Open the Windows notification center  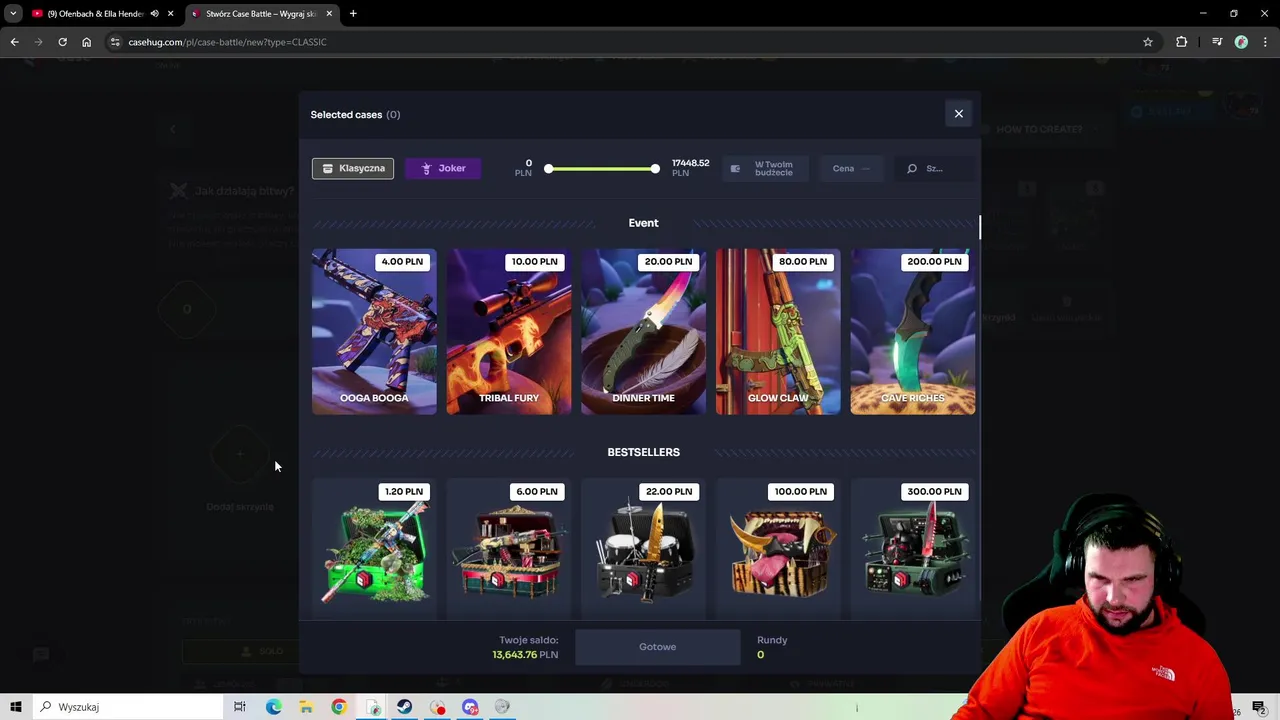(x=1259, y=707)
